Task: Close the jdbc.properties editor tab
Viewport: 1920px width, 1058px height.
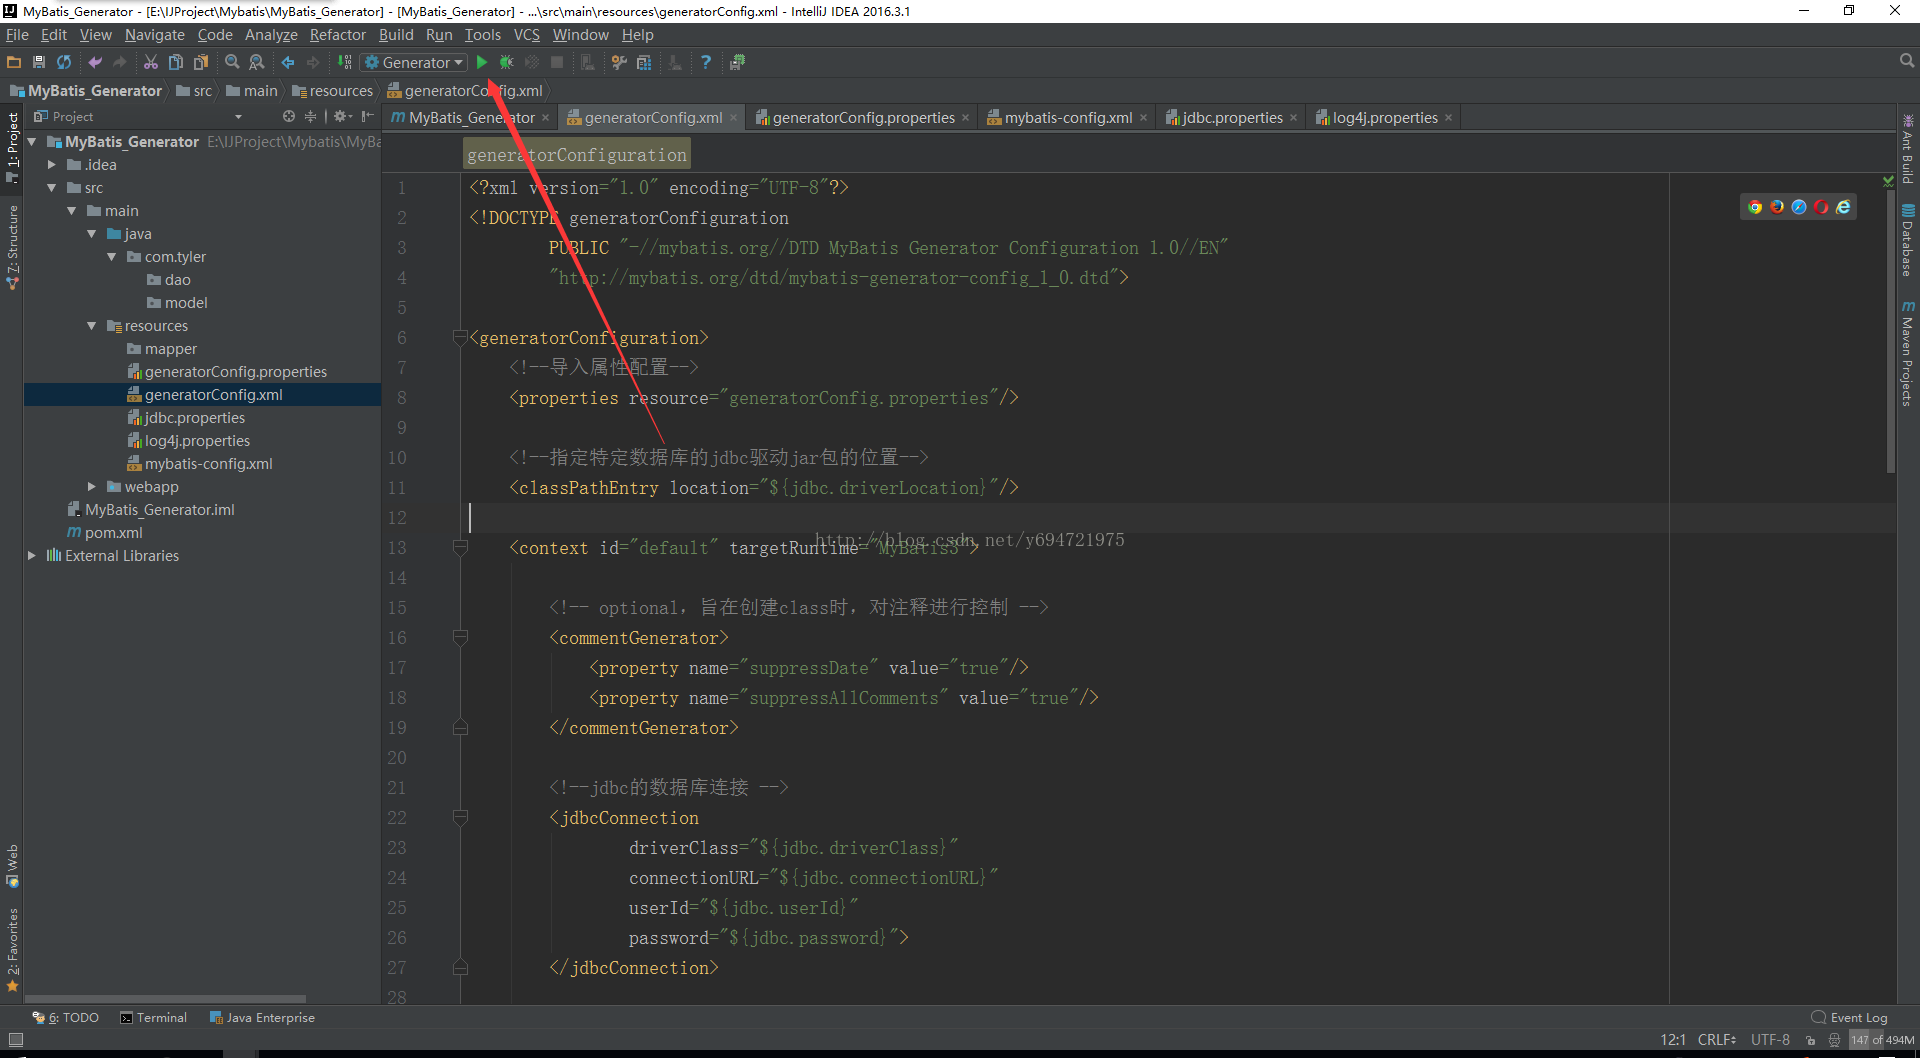Action: [x=1294, y=118]
